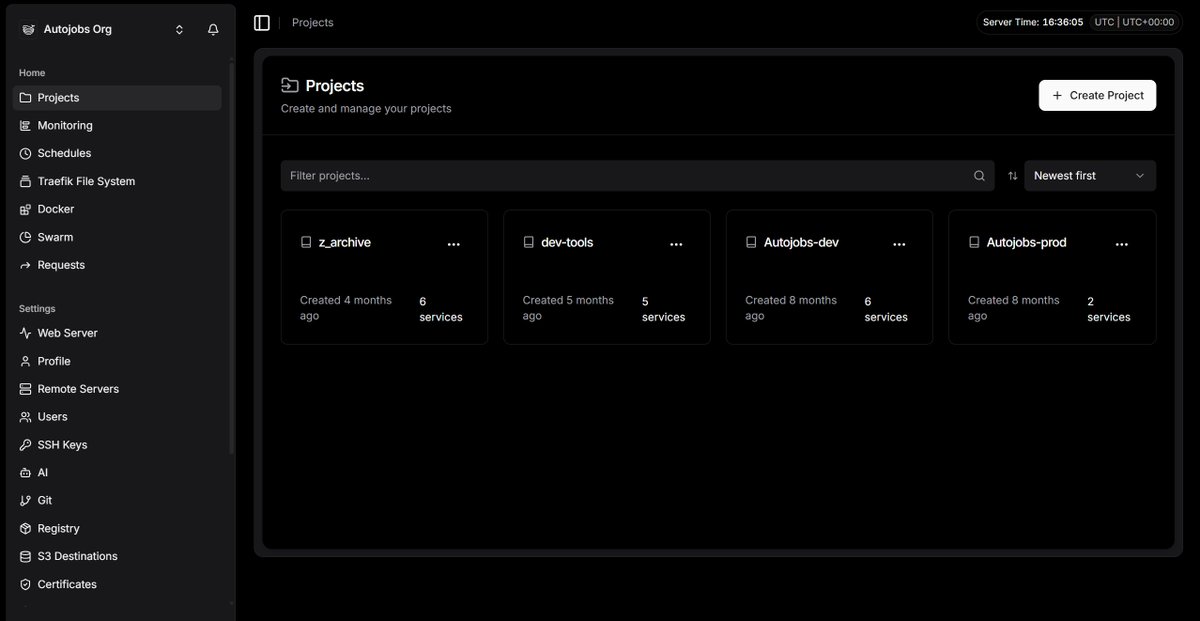Open the Autojobs-prod project
Screen dimensions: 1200x621
tap(1052, 277)
